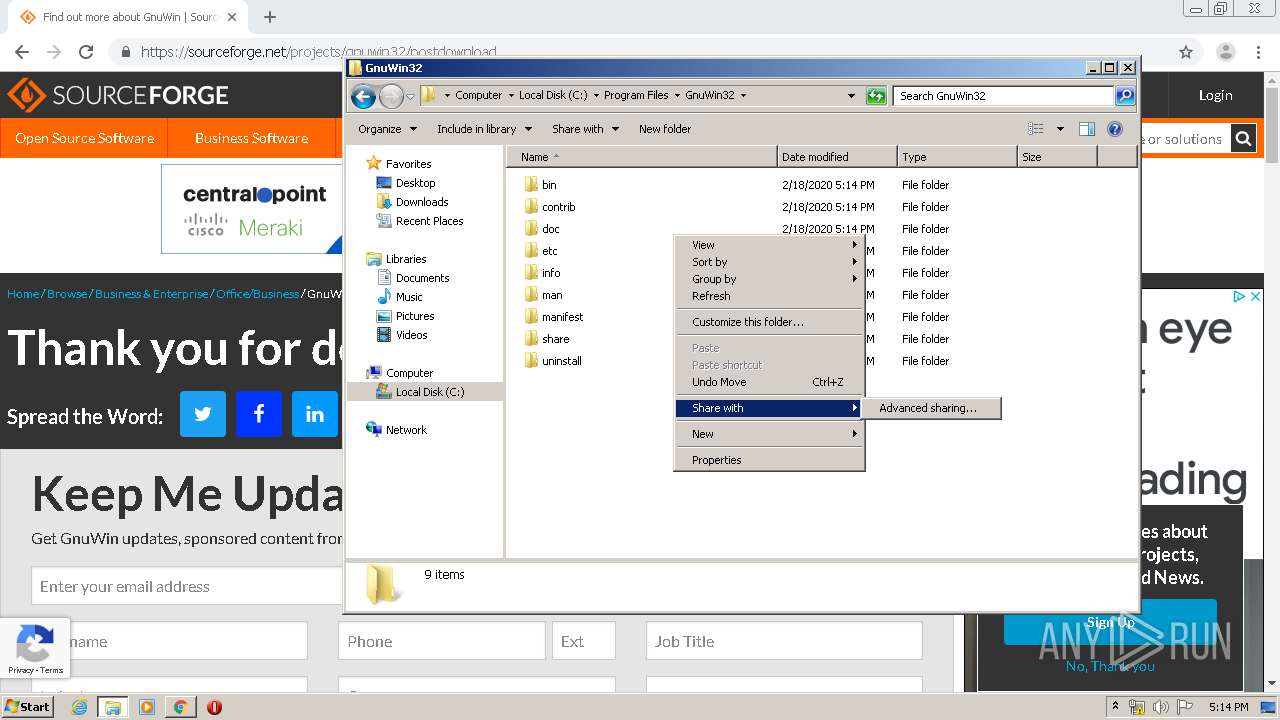Select the uninstall folder icon
1280x720 pixels.
tap(531, 361)
